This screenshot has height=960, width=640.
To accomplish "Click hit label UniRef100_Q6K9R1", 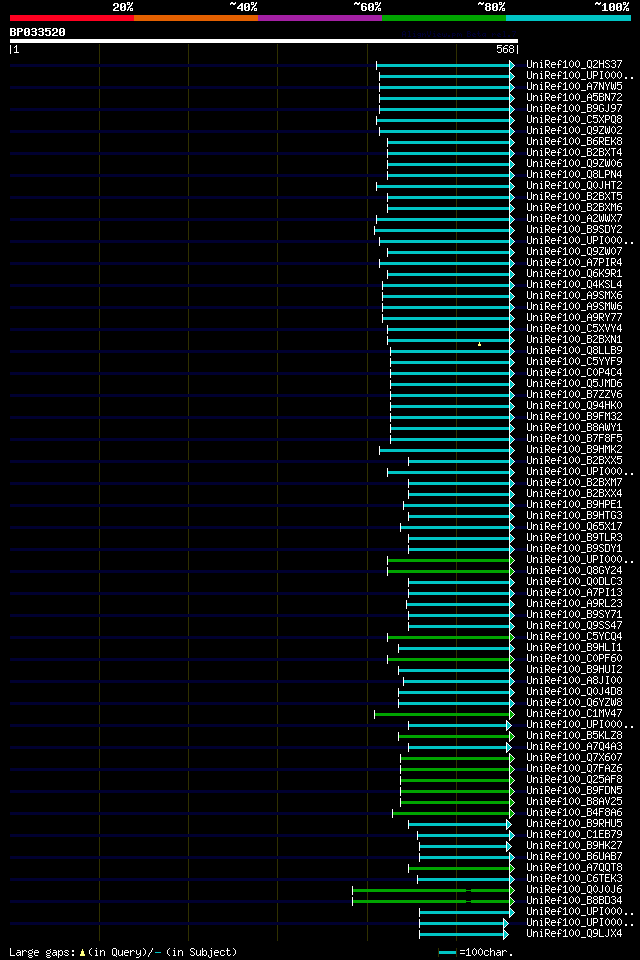I will [x=574, y=274].
